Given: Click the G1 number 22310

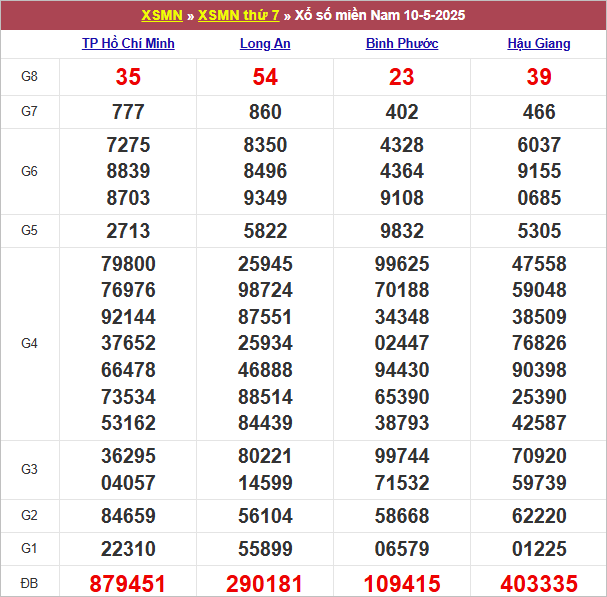Looking at the screenshot, I should point(128,549).
